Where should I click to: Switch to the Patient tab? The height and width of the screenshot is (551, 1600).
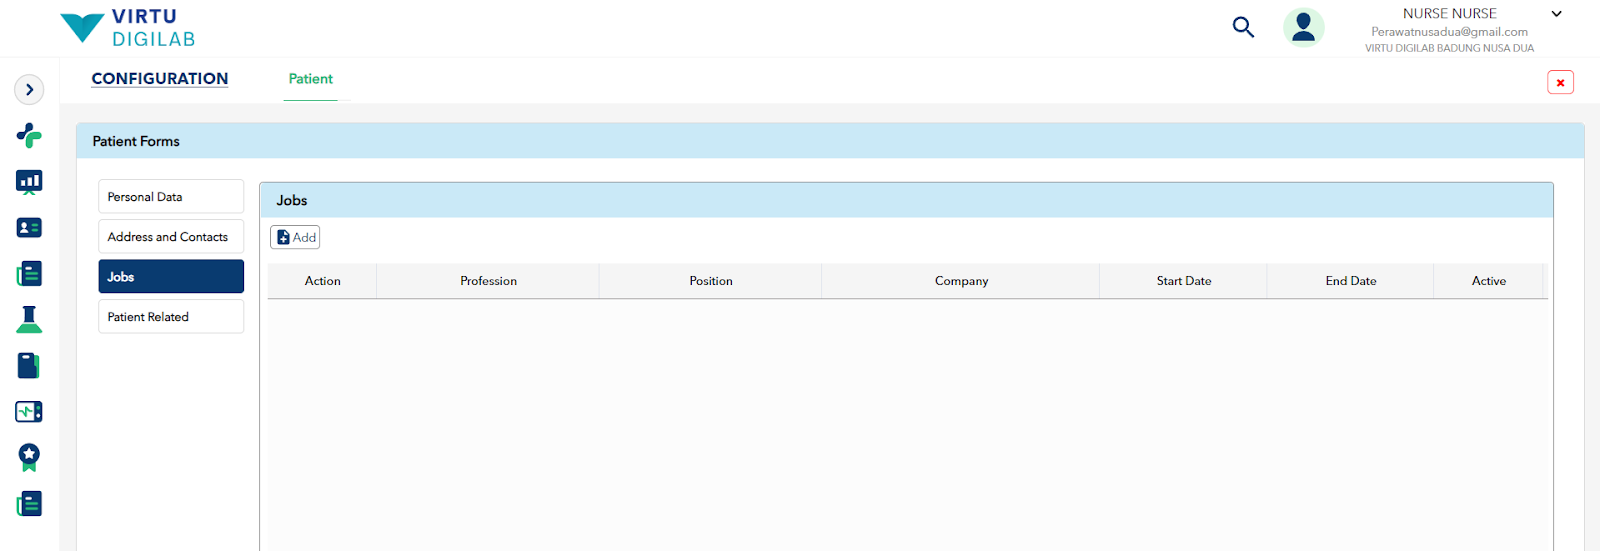pyautogui.click(x=311, y=79)
